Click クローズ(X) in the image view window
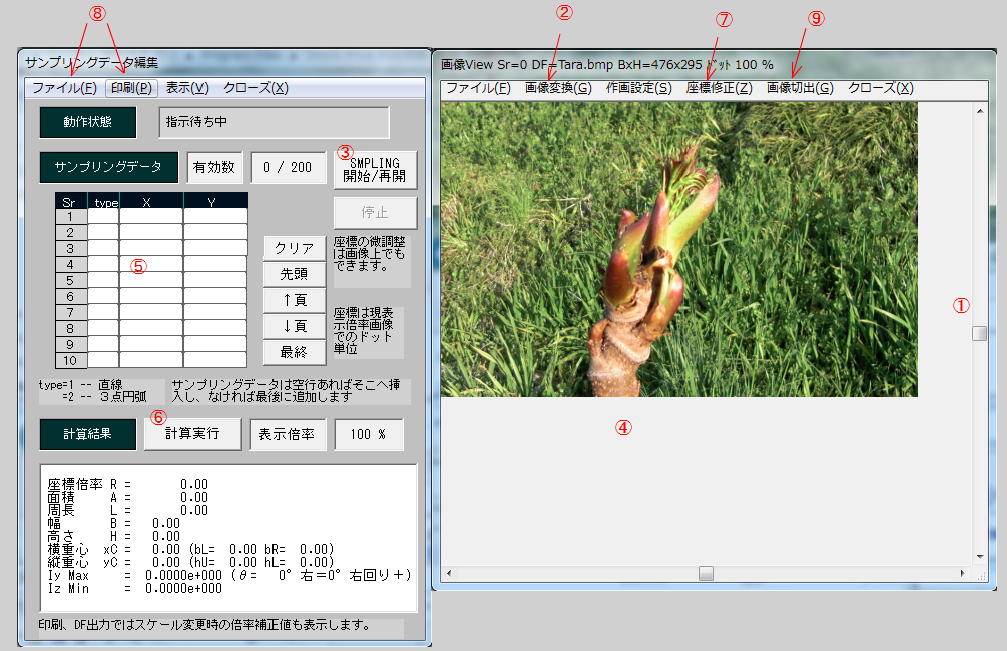 tap(880, 88)
